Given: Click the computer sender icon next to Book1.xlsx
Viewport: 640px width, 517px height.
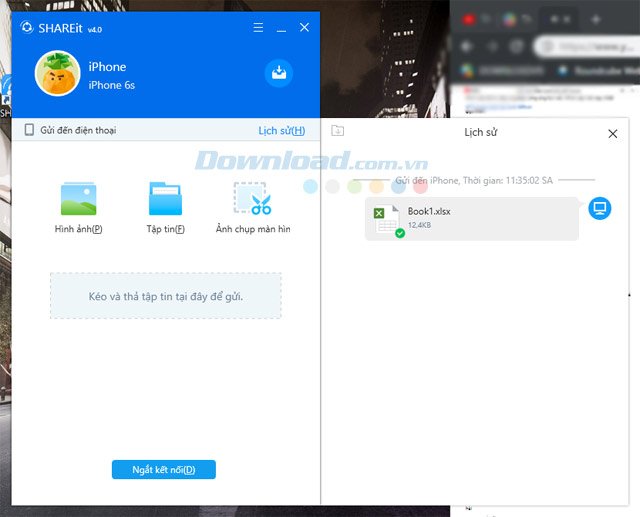Looking at the screenshot, I should tap(600, 208).
